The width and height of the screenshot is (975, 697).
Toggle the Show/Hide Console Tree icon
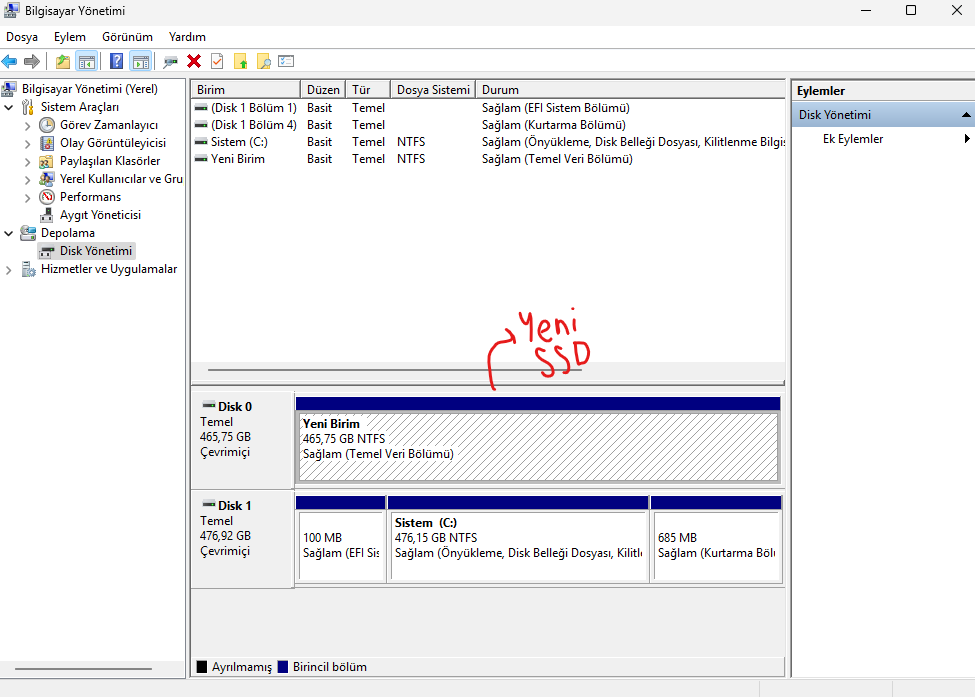tap(86, 62)
